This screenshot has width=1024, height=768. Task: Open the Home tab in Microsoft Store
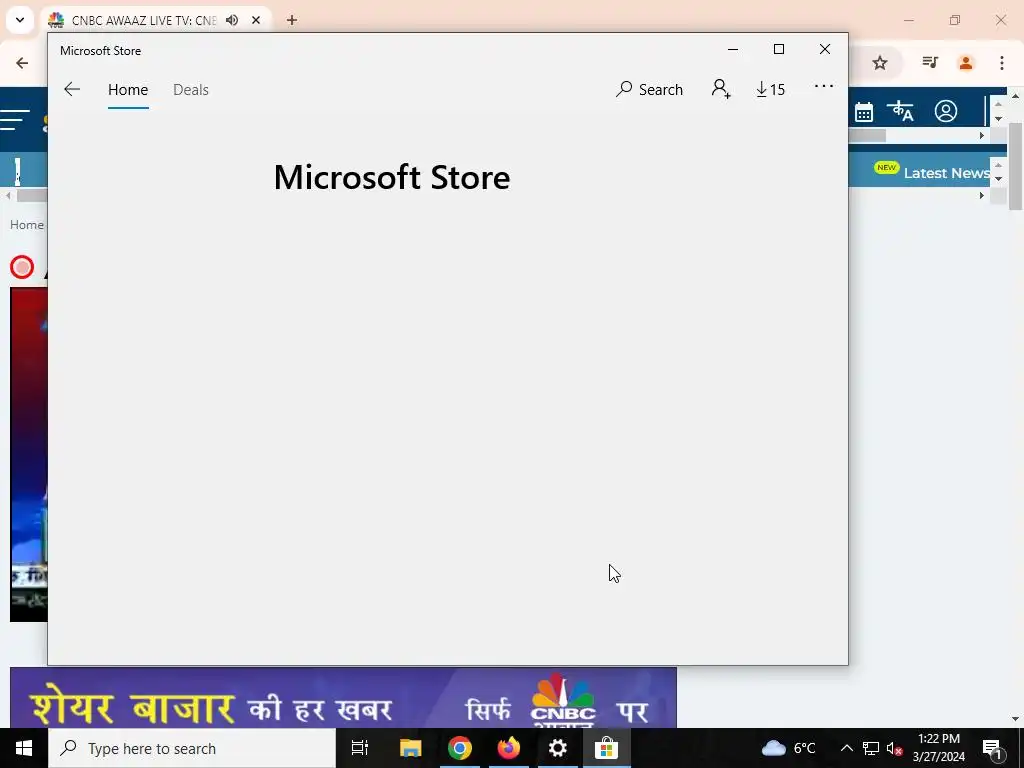coord(128,89)
